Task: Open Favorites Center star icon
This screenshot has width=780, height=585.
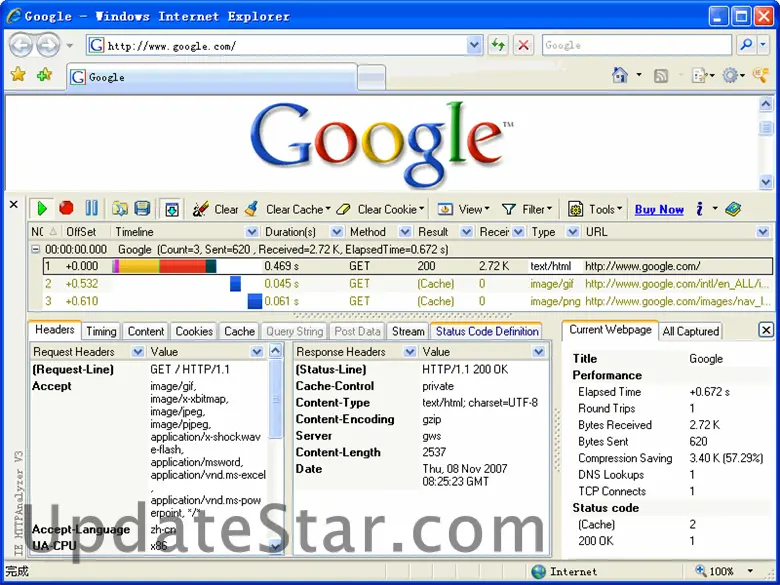Action: [x=18, y=75]
